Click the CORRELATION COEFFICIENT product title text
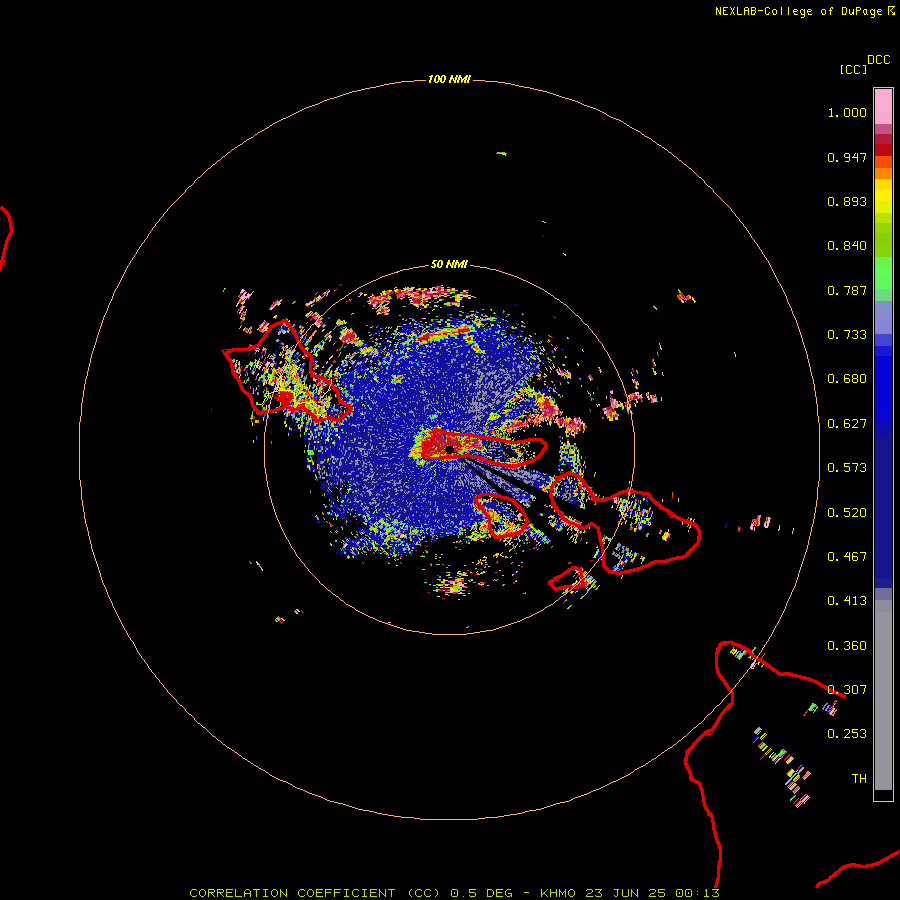Image resolution: width=900 pixels, height=900 pixels. (x=314, y=893)
